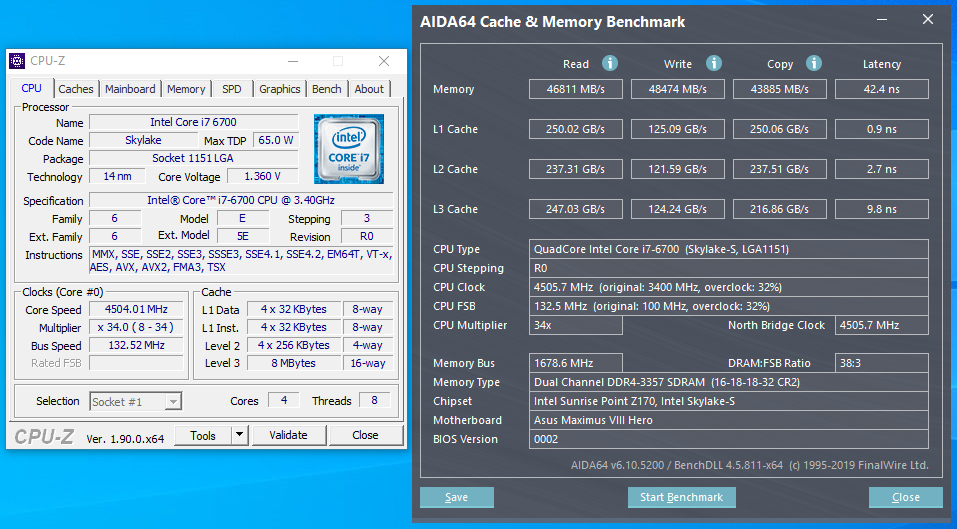Open the About tab in CPU-Z

click(369, 89)
